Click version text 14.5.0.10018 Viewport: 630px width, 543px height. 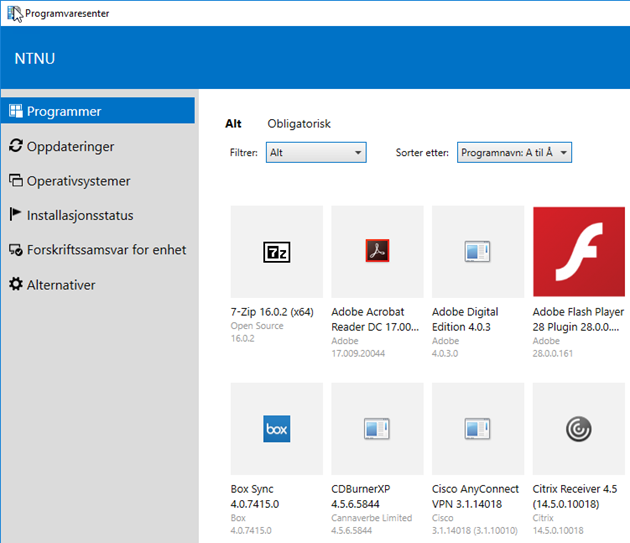(558, 531)
